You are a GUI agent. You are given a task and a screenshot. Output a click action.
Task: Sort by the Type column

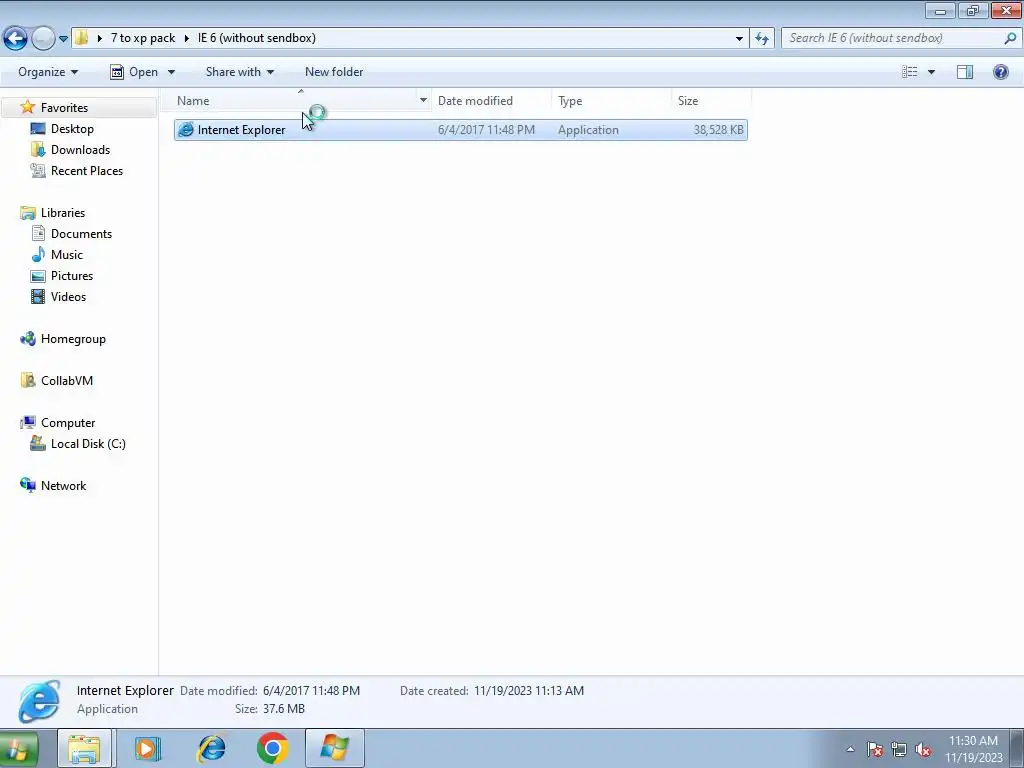pos(570,101)
